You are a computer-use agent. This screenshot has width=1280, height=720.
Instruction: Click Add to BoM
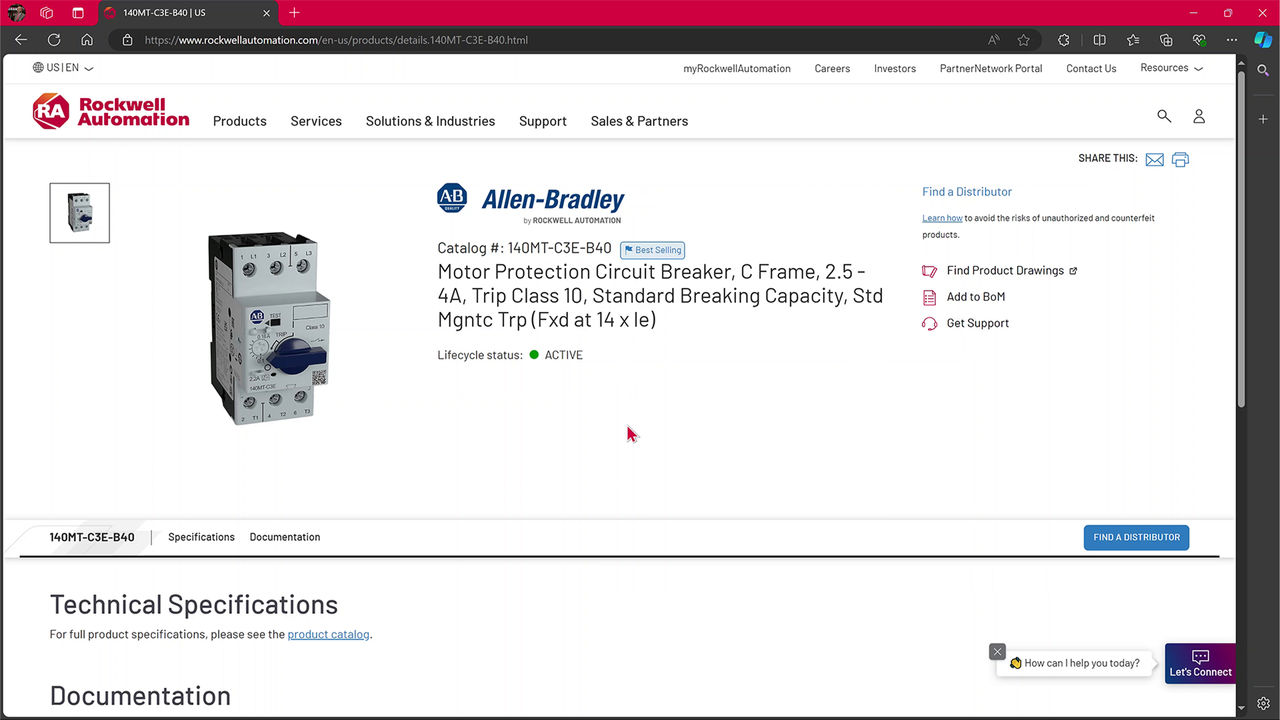point(975,297)
